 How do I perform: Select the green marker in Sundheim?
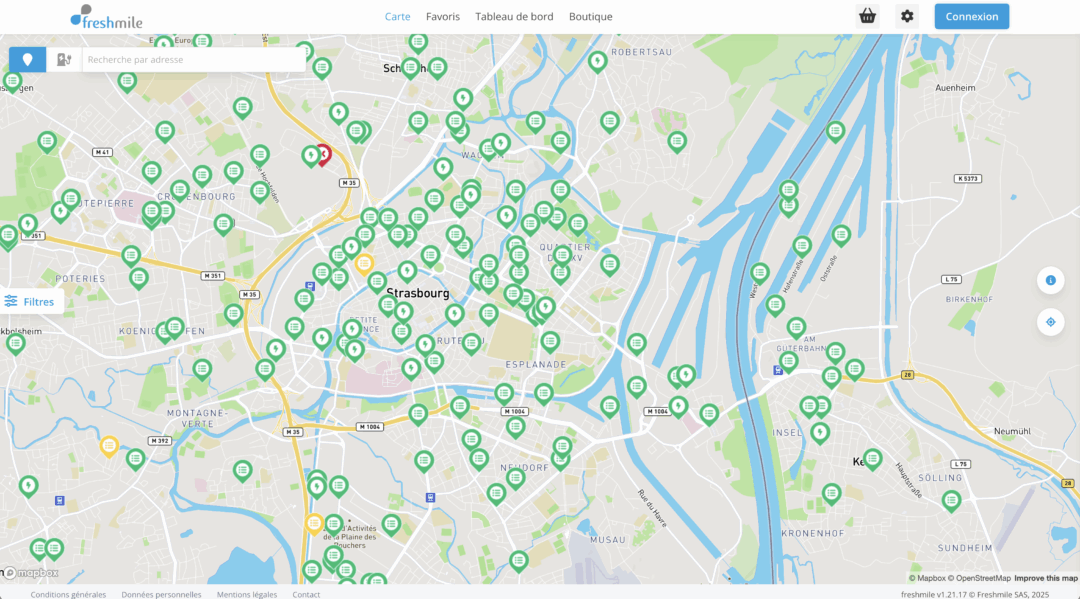pos(951,499)
